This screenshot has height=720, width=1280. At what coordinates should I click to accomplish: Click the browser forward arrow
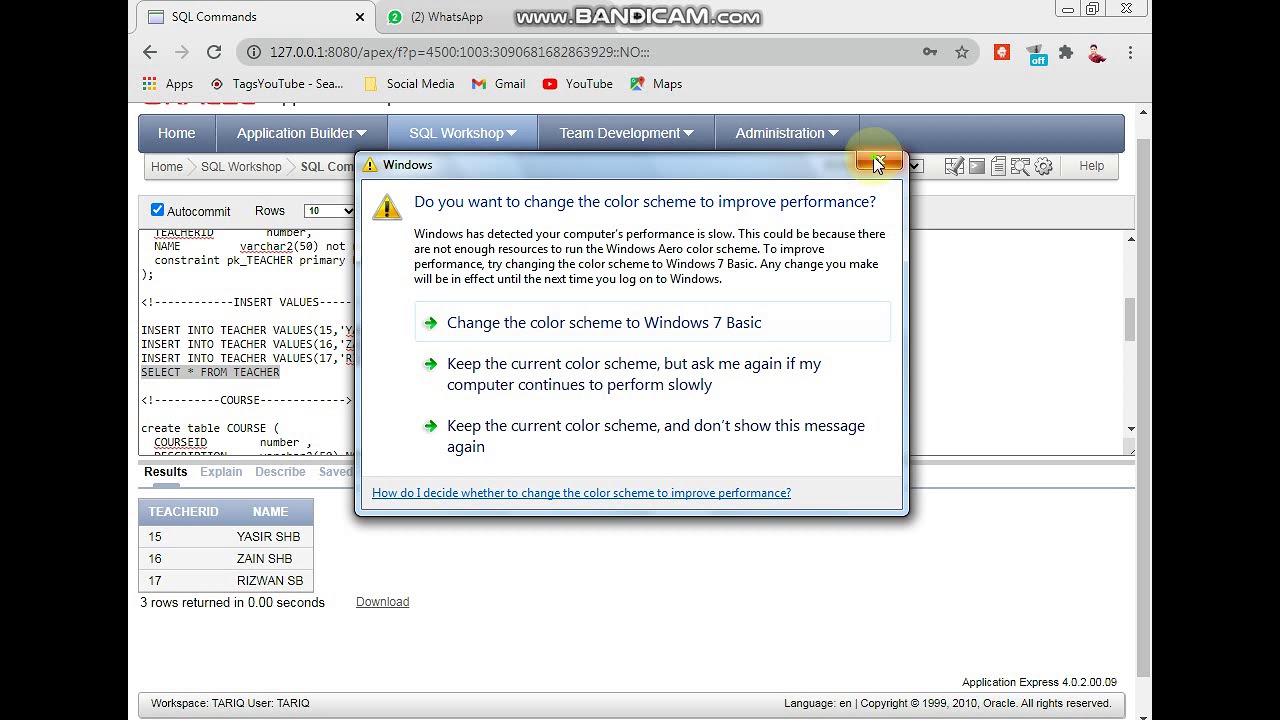click(x=182, y=52)
